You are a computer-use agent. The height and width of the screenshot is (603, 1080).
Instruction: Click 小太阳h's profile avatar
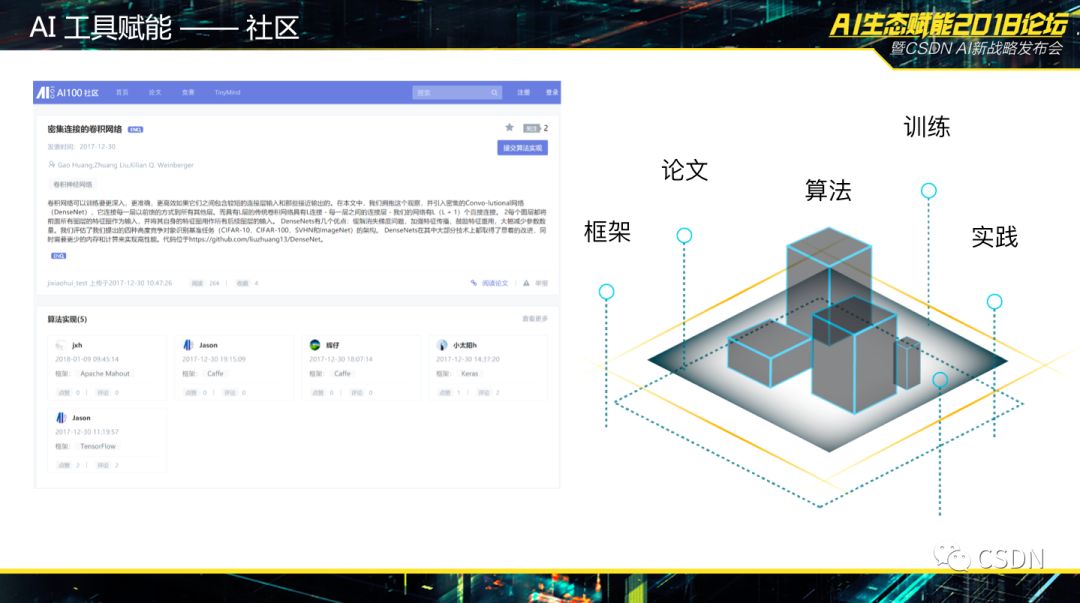441,344
